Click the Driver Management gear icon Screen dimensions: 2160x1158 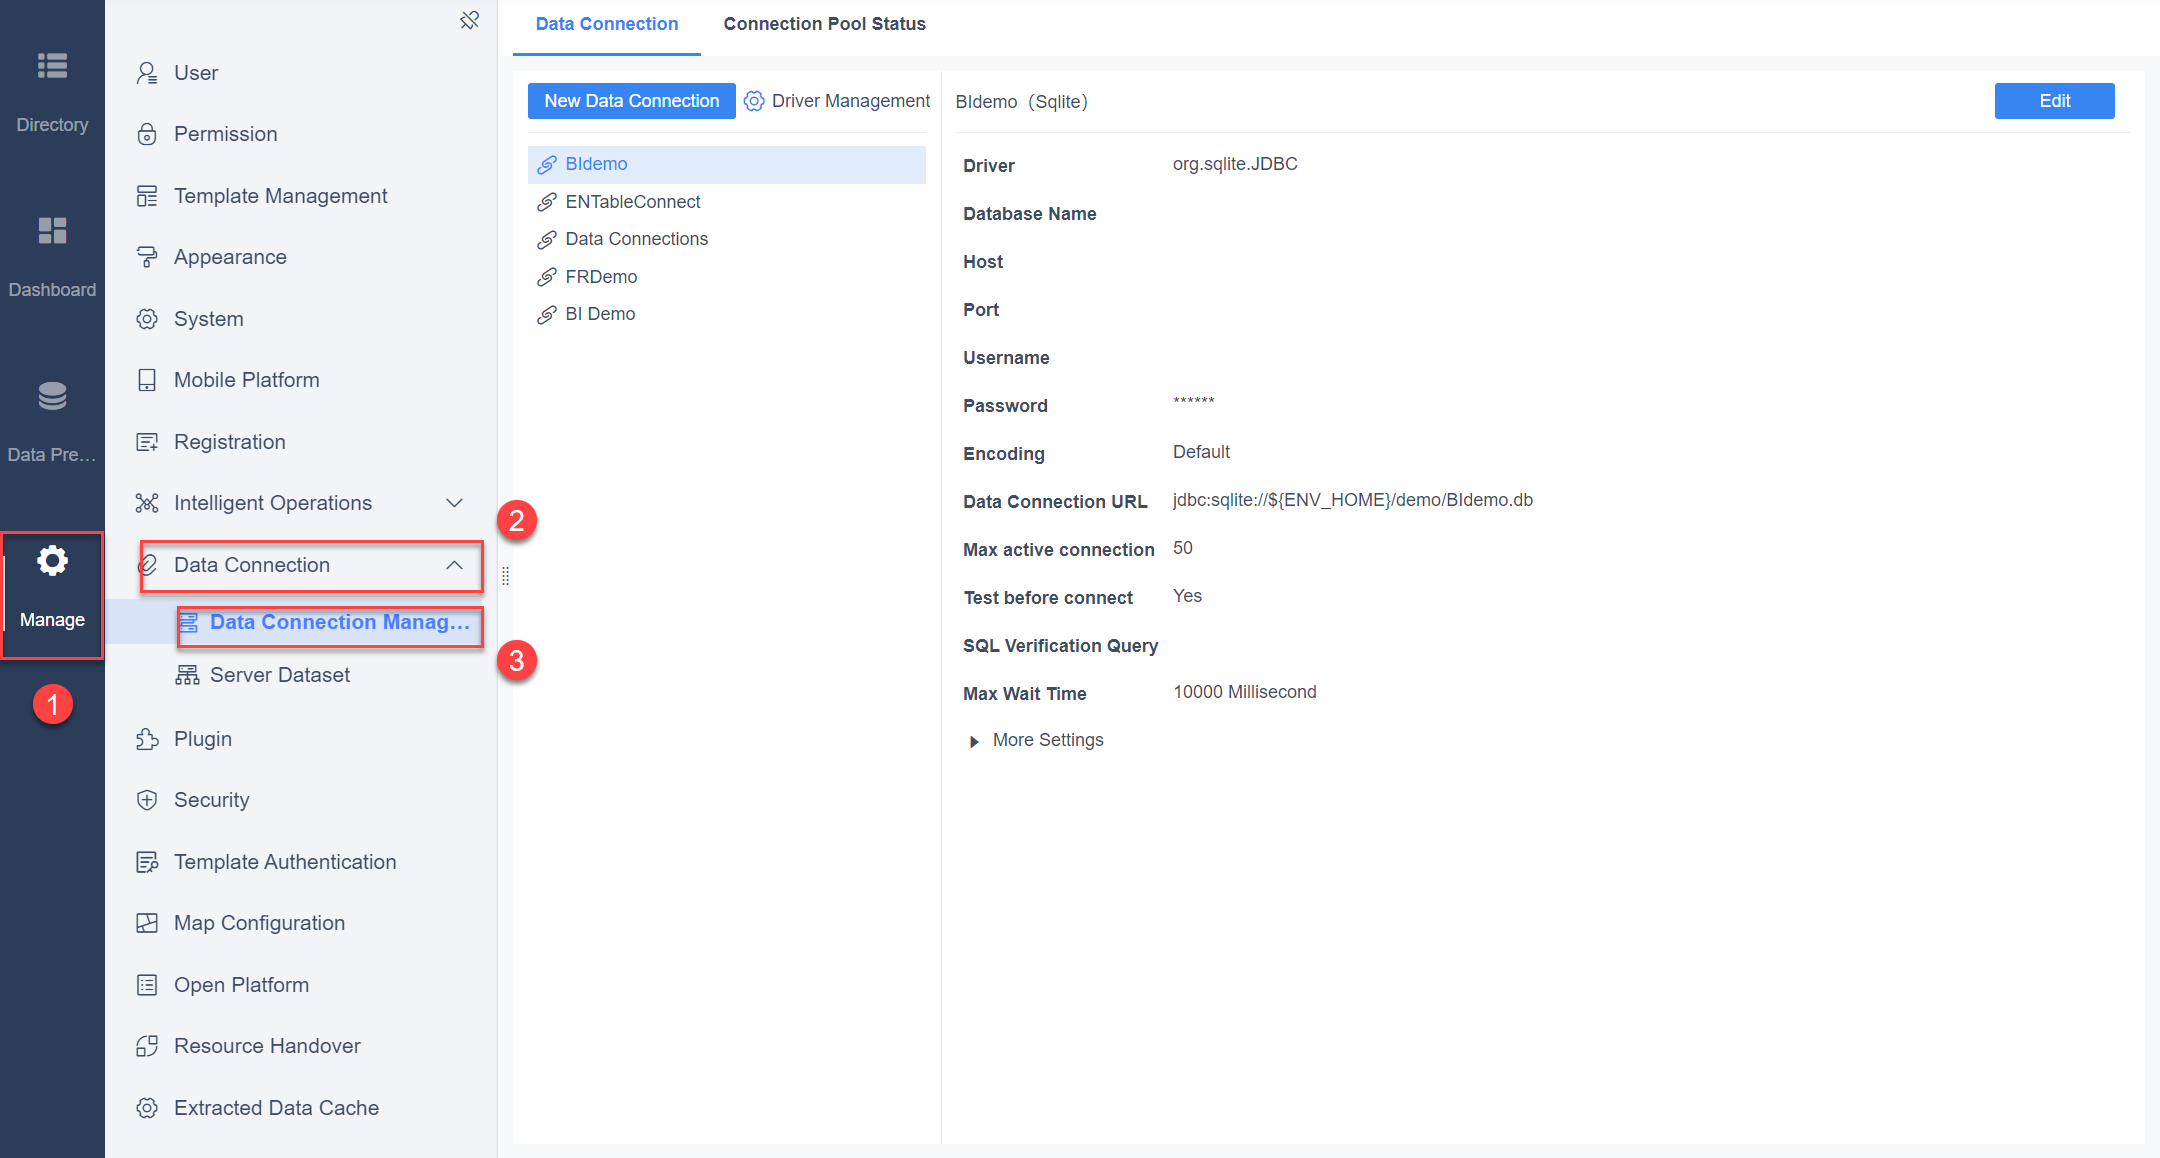754,101
